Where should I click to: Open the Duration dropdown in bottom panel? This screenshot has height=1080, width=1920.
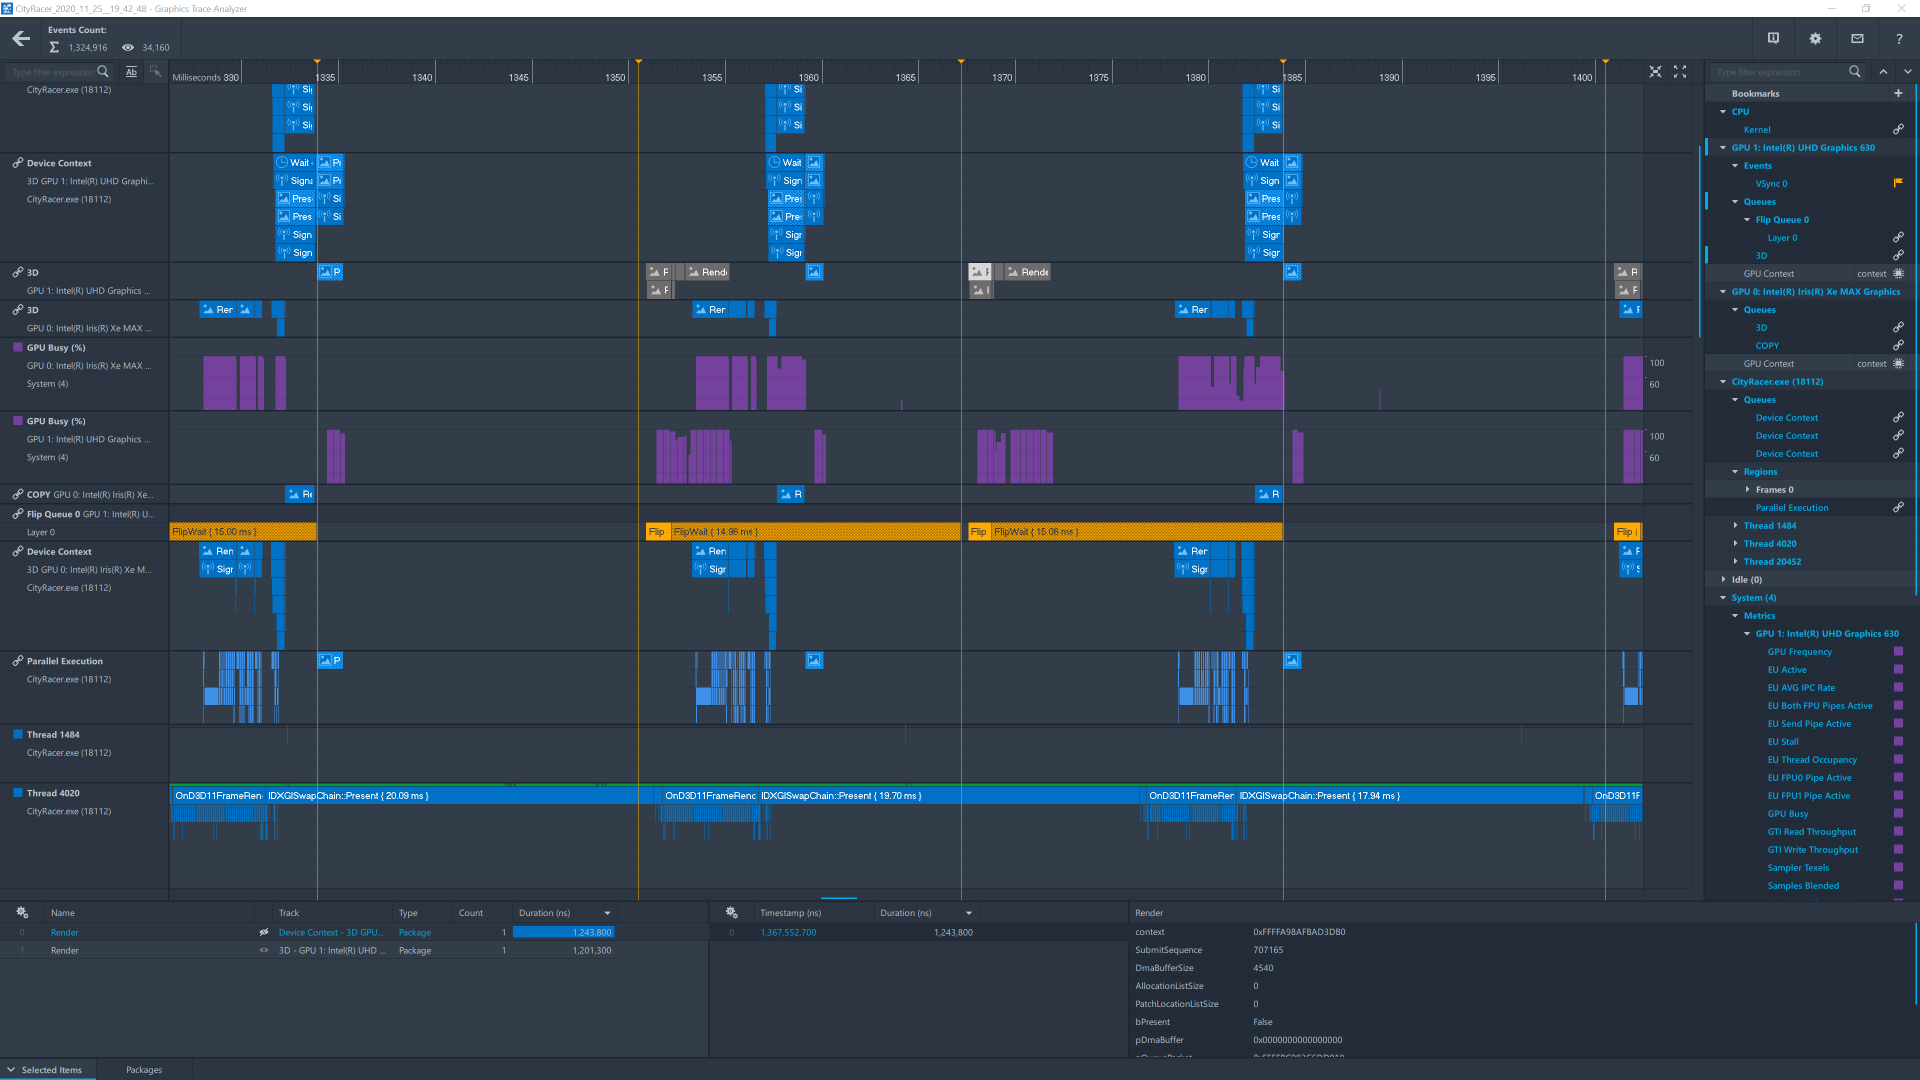(x=969, y=913)
